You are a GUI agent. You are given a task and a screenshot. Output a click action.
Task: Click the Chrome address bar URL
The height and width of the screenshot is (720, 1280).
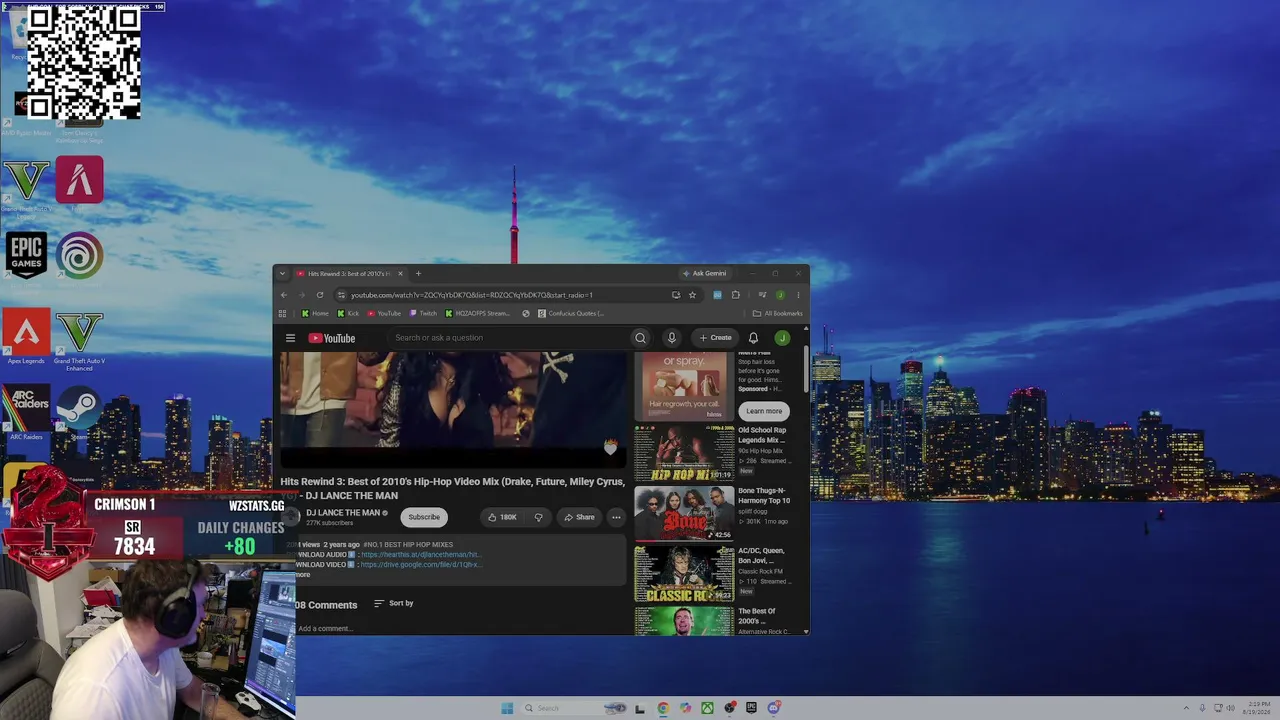[472, 295]
